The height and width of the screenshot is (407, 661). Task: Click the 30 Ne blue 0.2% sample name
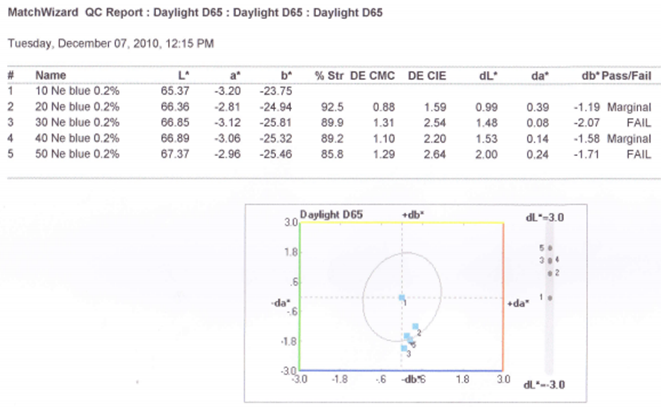tap(77, 121)
